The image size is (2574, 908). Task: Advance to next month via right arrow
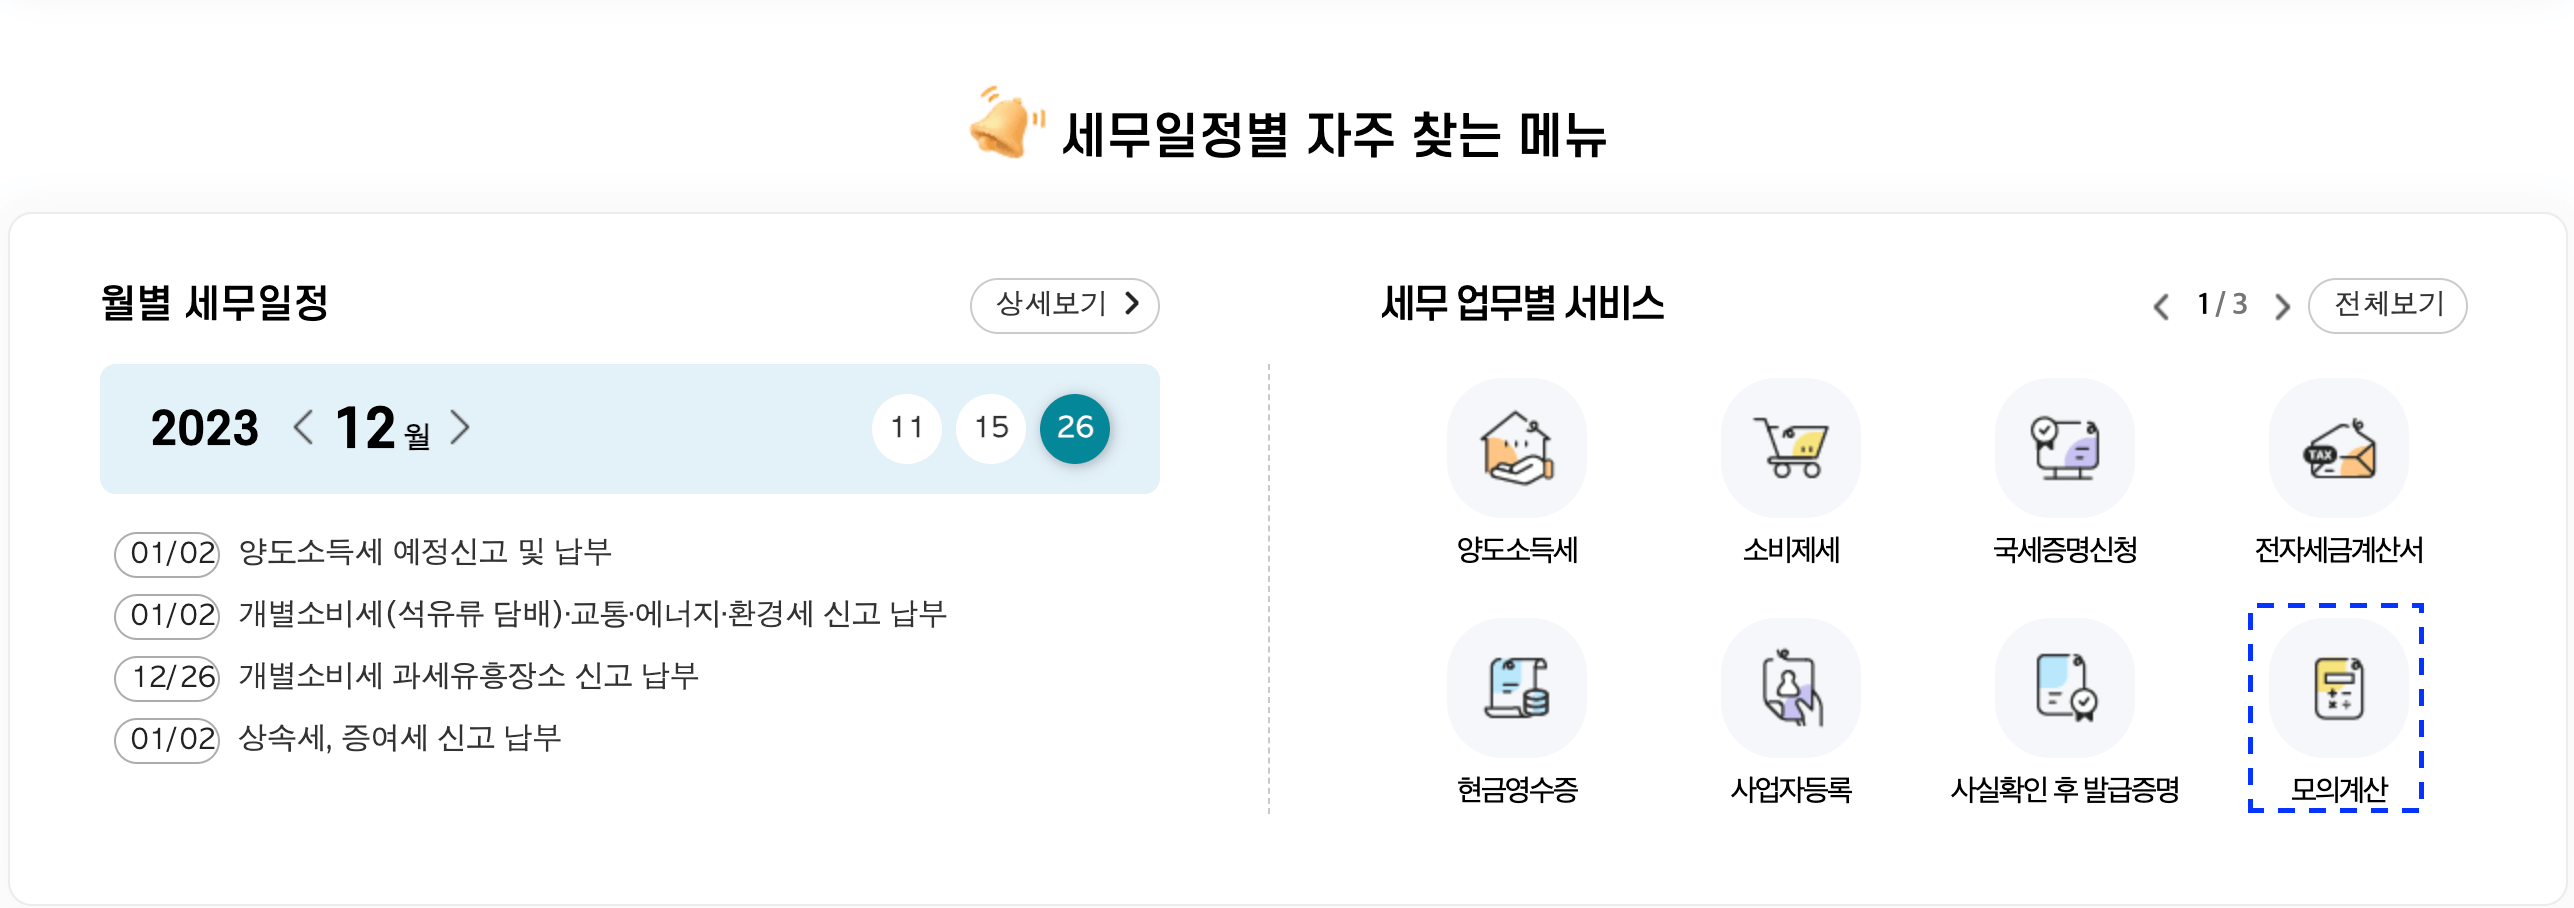(x=461, y=429)
